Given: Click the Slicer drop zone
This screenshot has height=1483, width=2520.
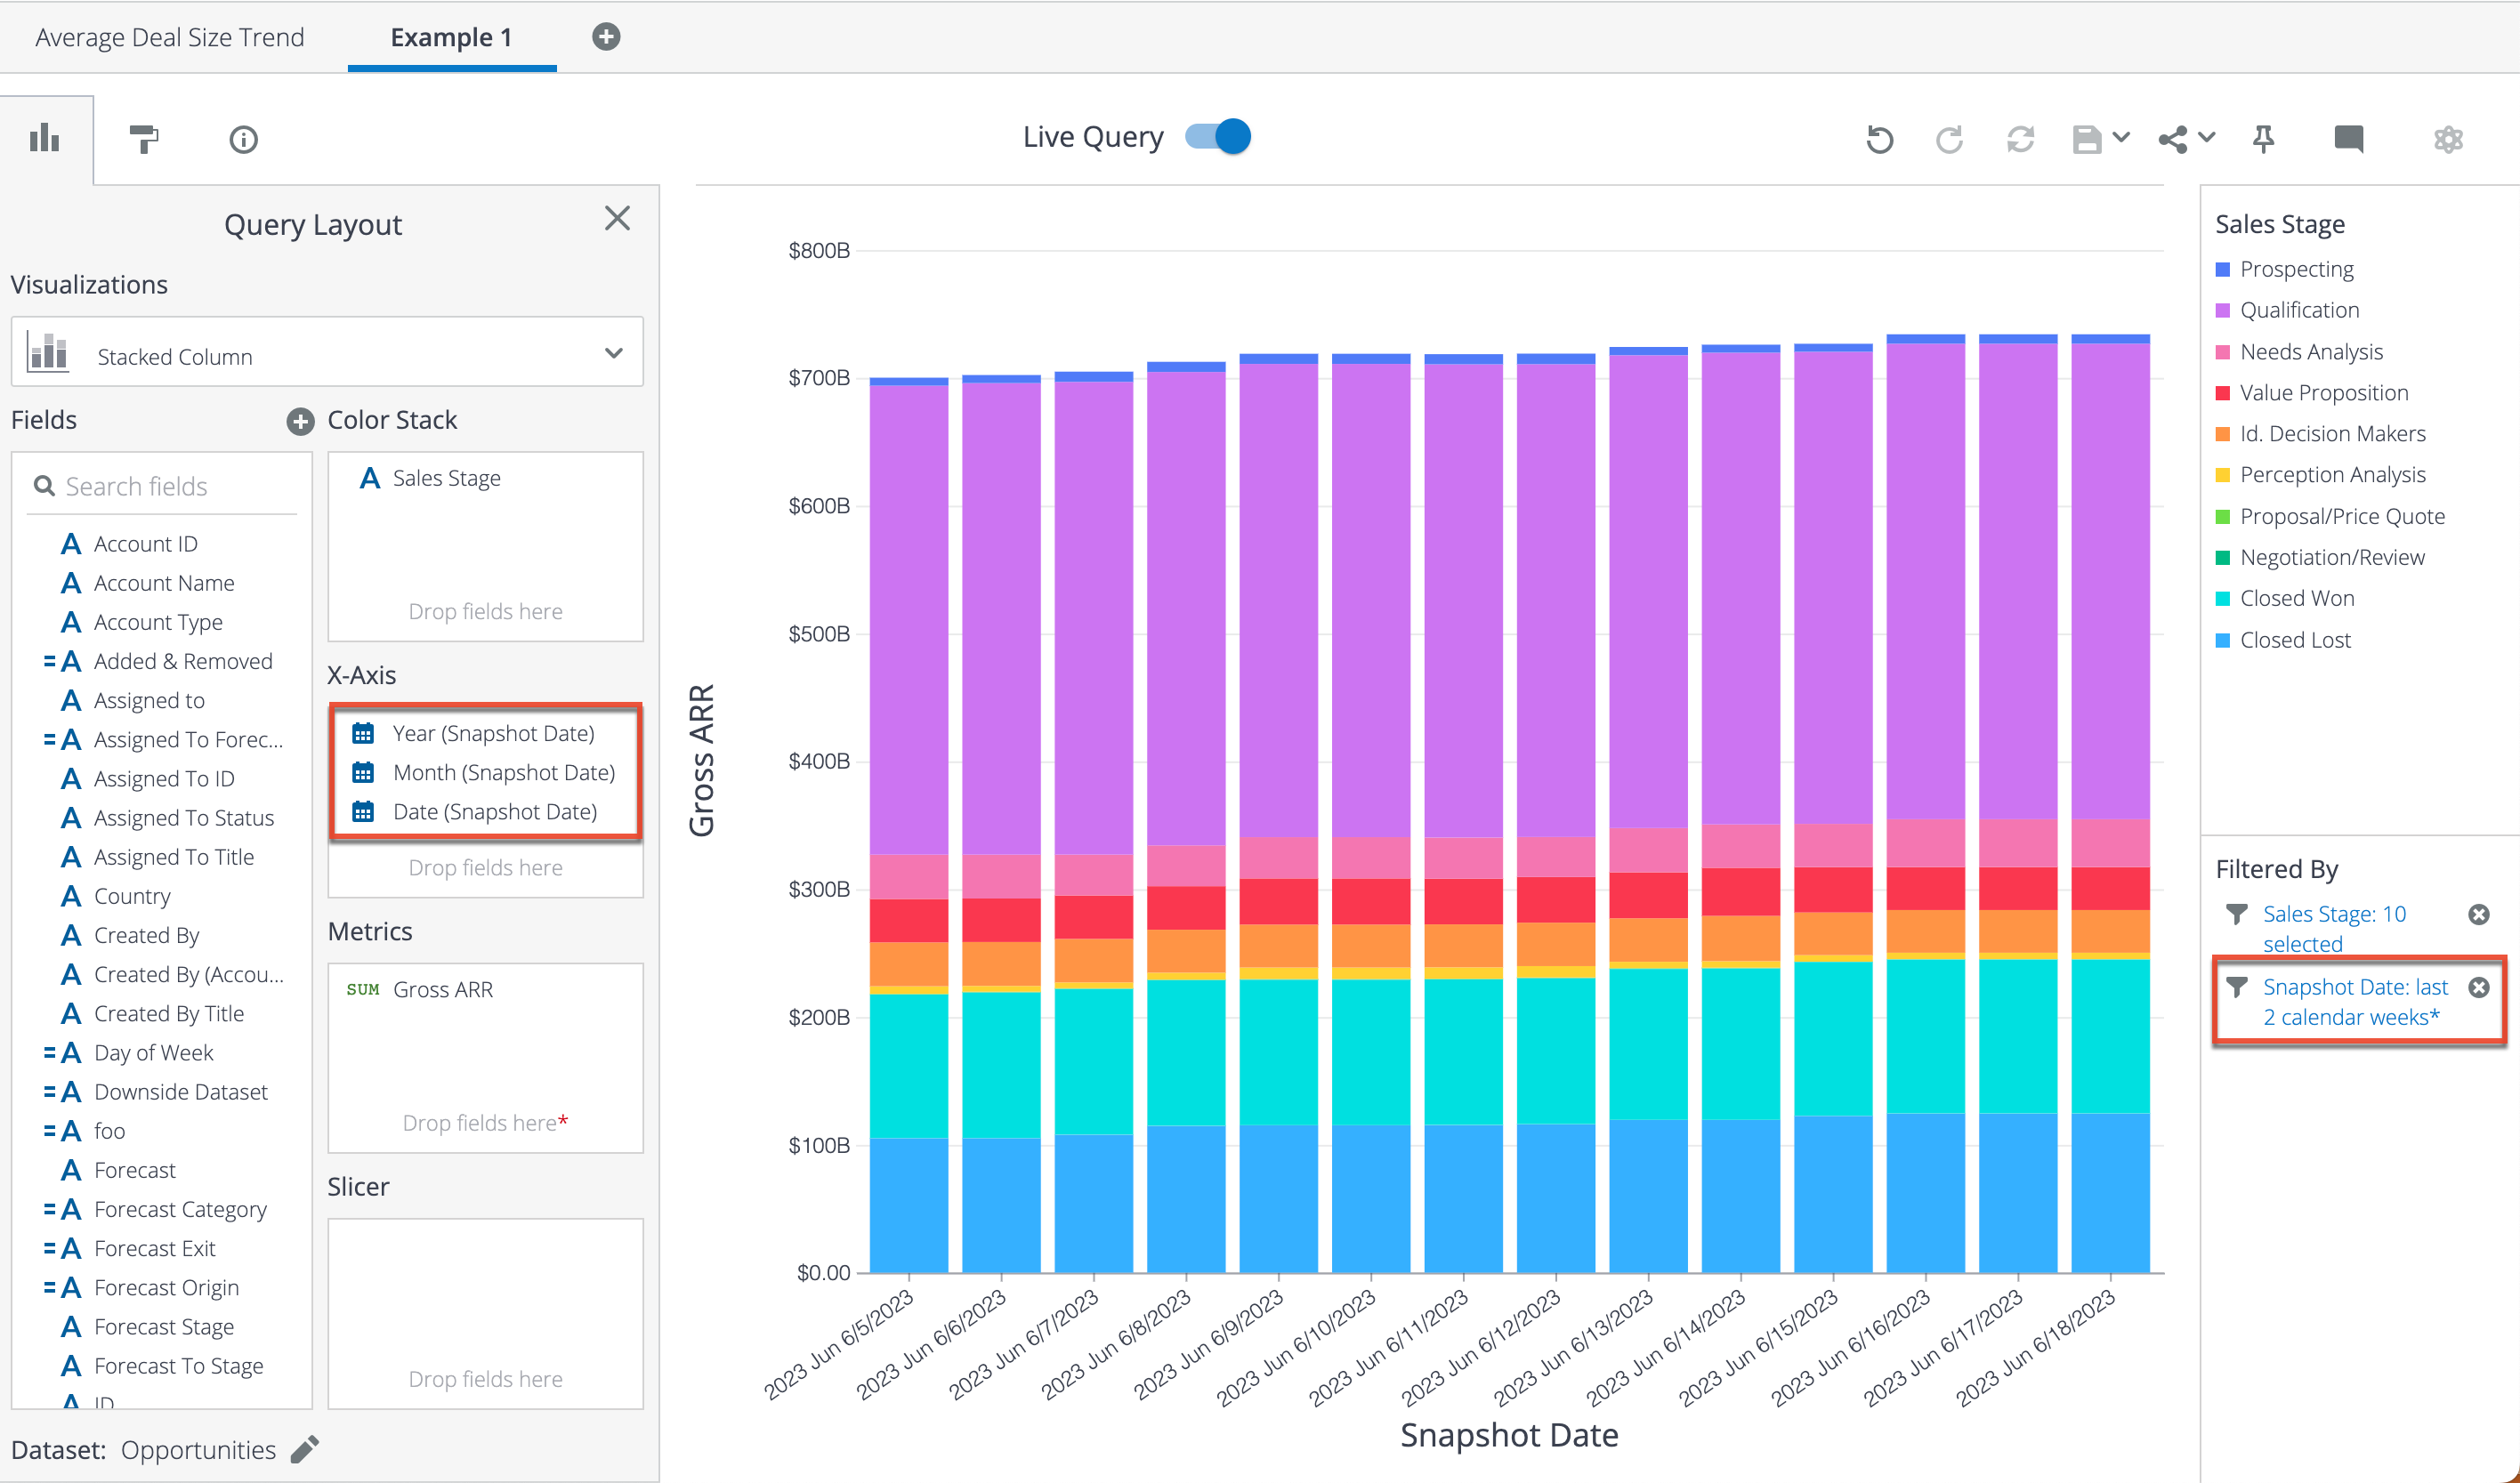Looking at the screenshot, I should click(485, 1313).
